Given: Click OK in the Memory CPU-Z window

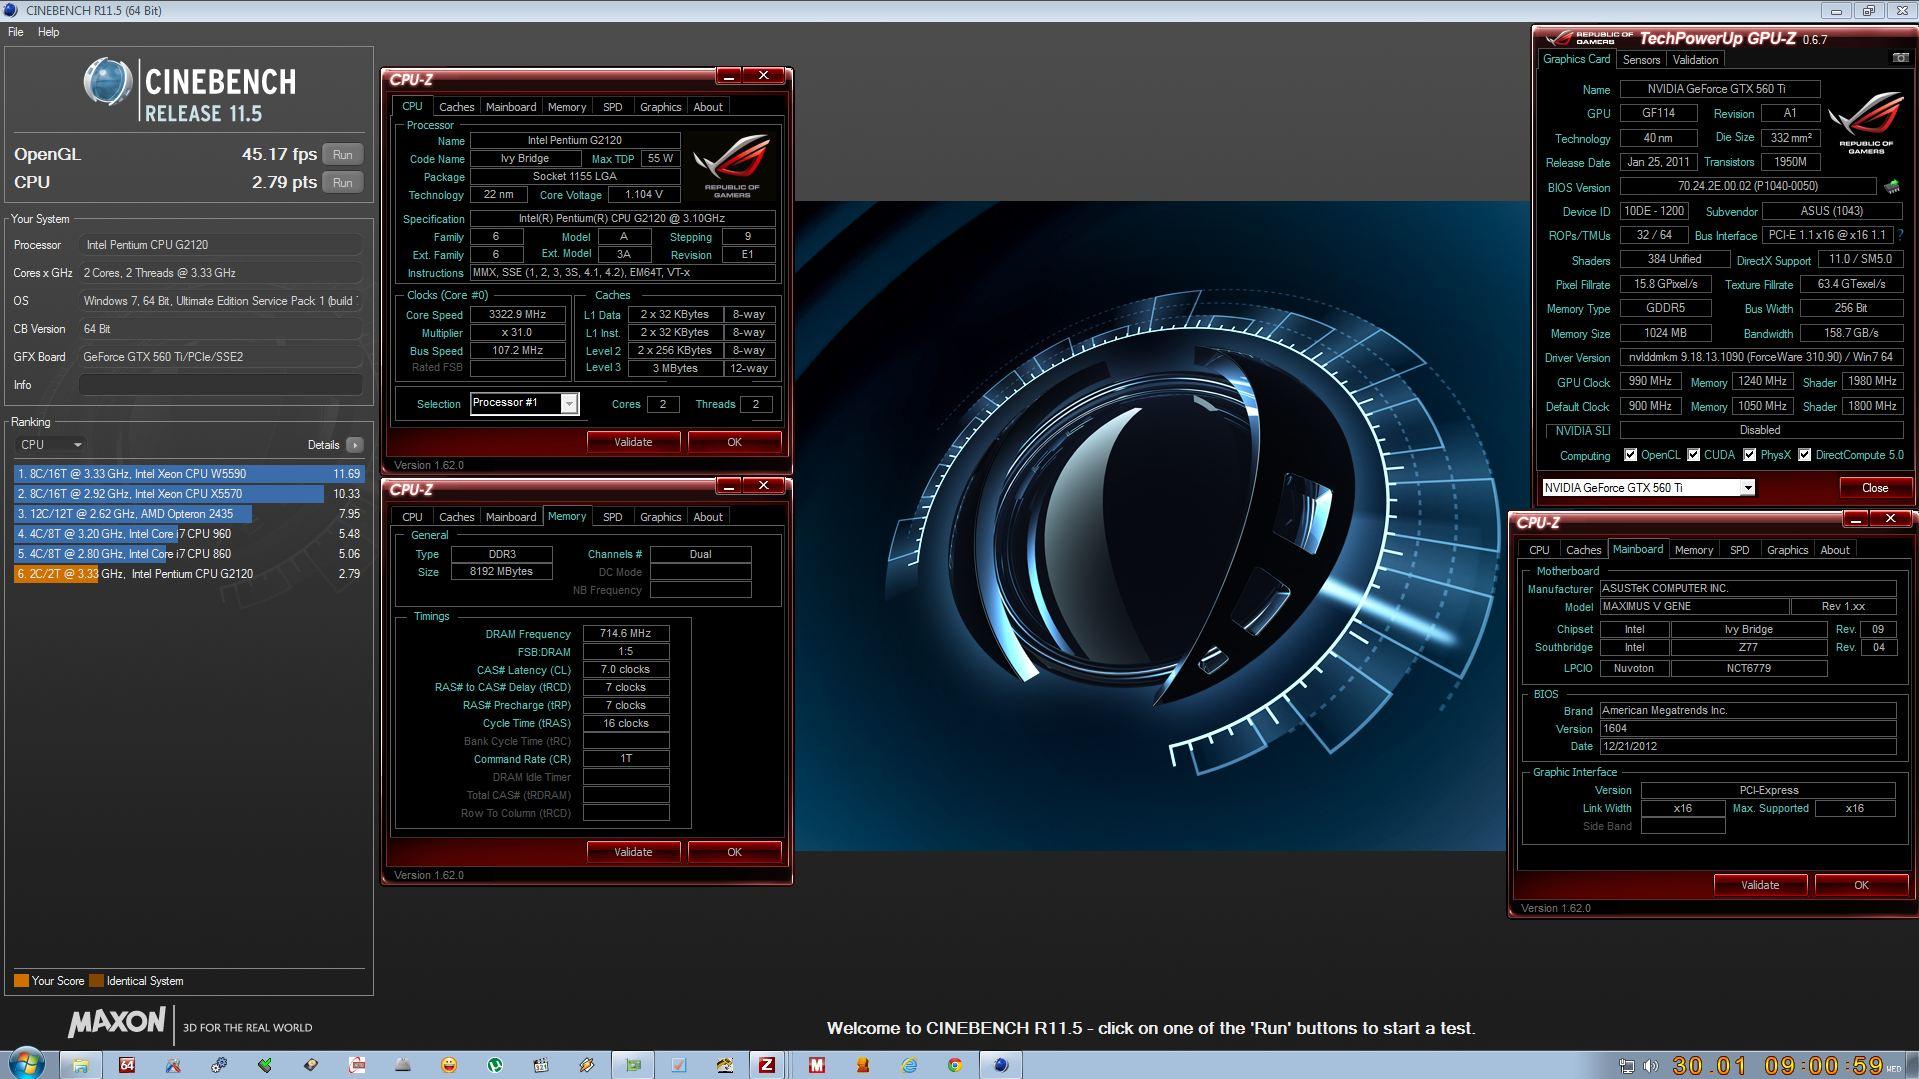Looking at the screenshot, I should [734, 852].
